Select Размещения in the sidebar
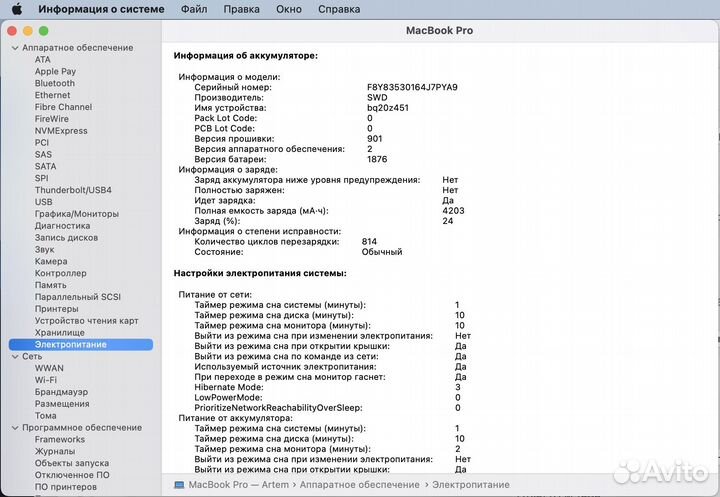Image resolution: width=720 pixels, height=497 pixels. 62,404
